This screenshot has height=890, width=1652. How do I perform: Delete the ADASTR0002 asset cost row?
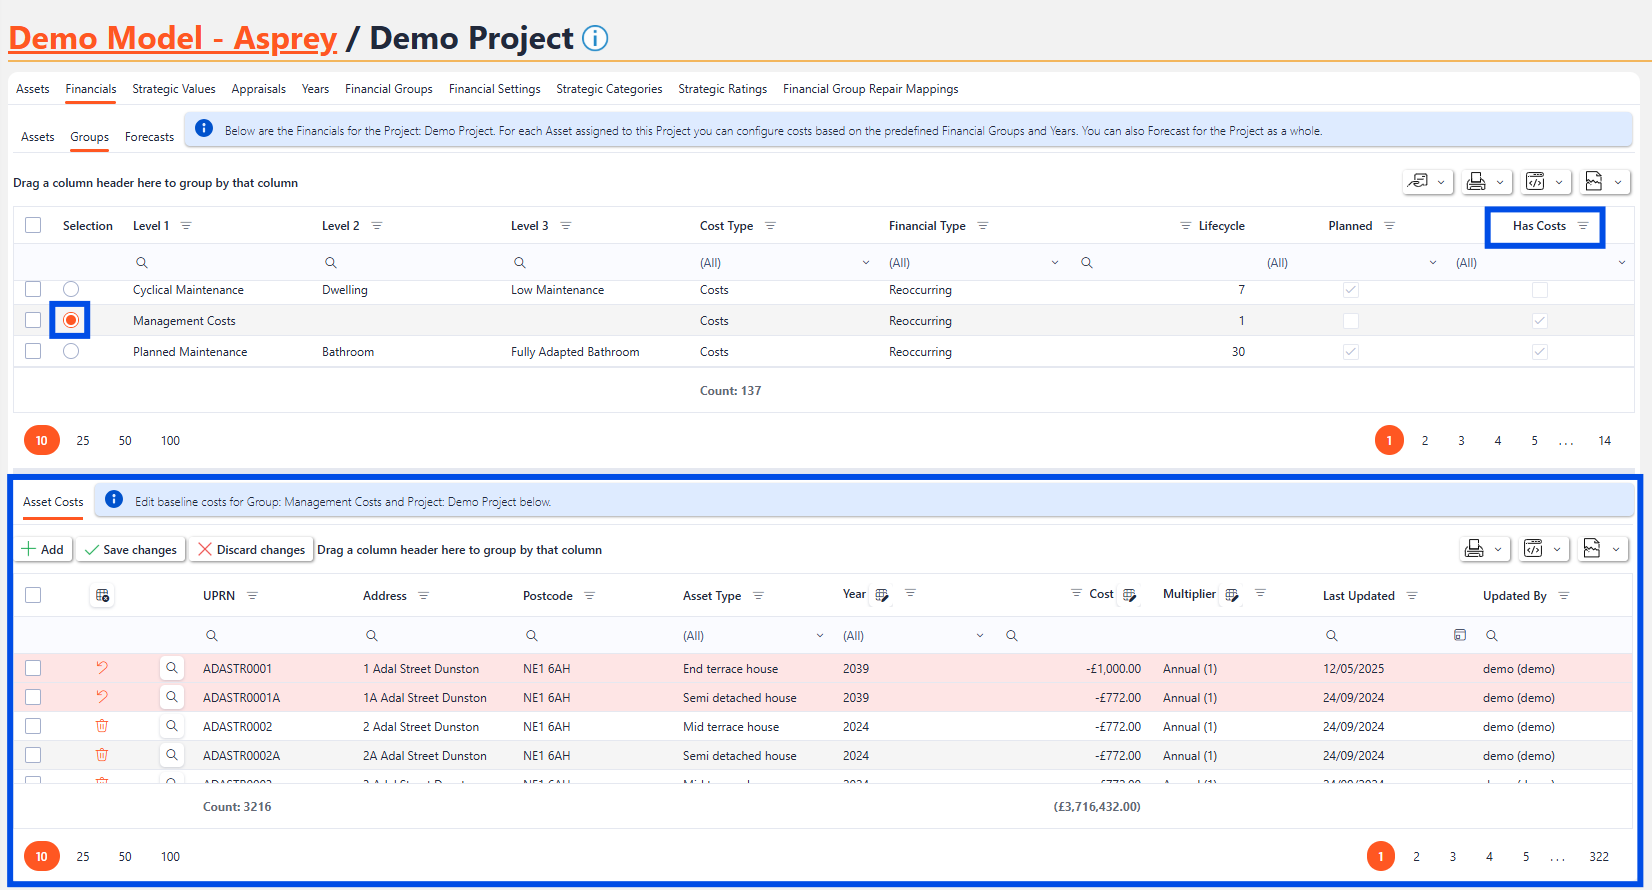(x=102, y=726)
